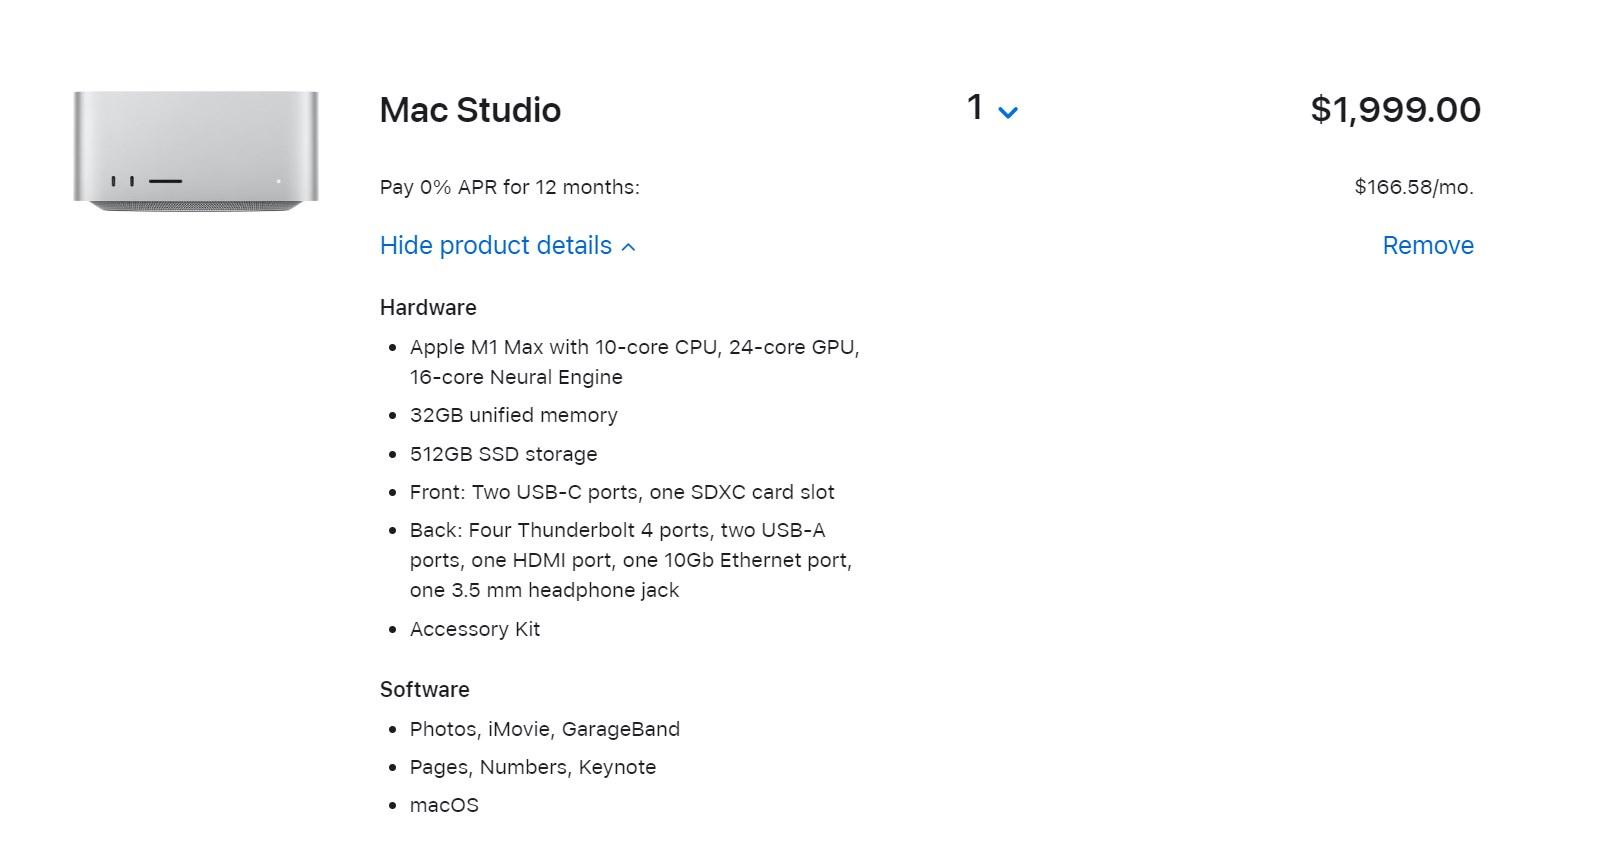Click the $1,999.00 price
Screen dimensions: 1618x841
click(x=1396, y=110)
